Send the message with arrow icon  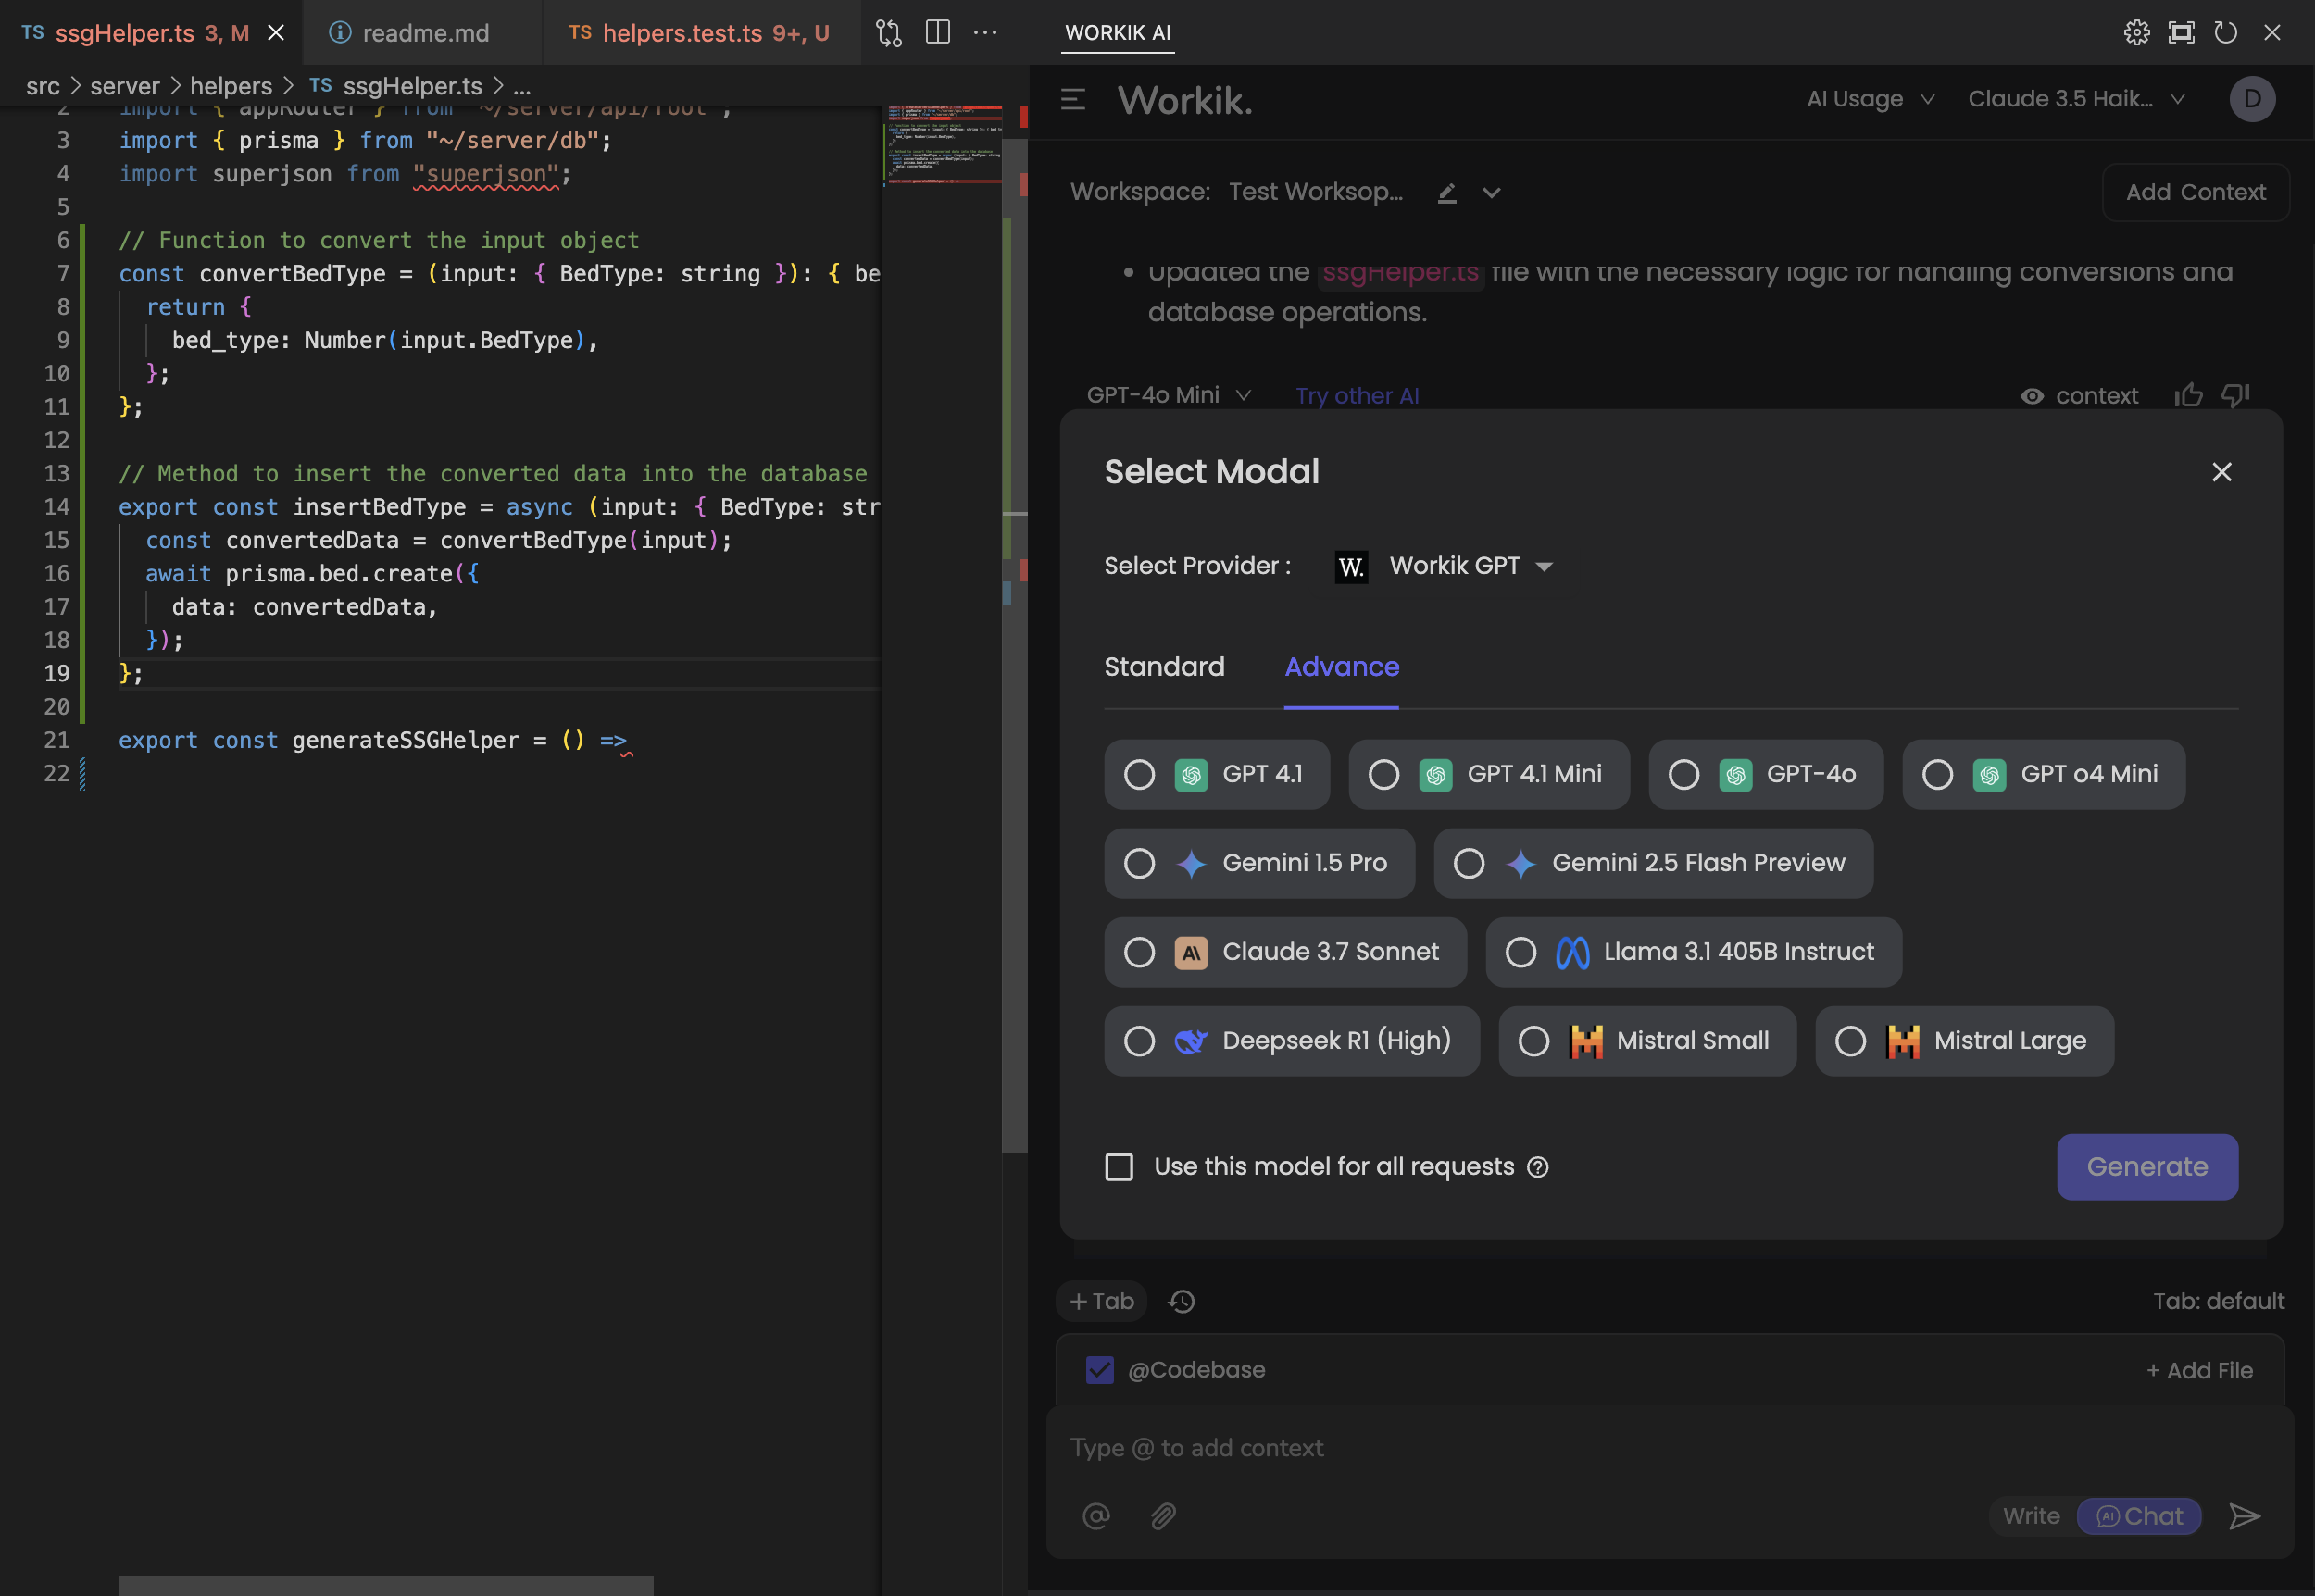[2244, 1516]
